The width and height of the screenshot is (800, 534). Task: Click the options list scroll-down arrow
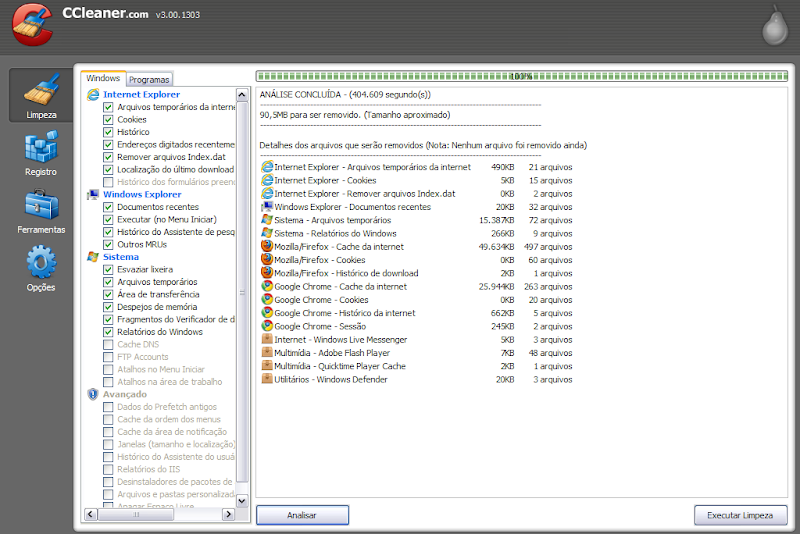point(242,500)
